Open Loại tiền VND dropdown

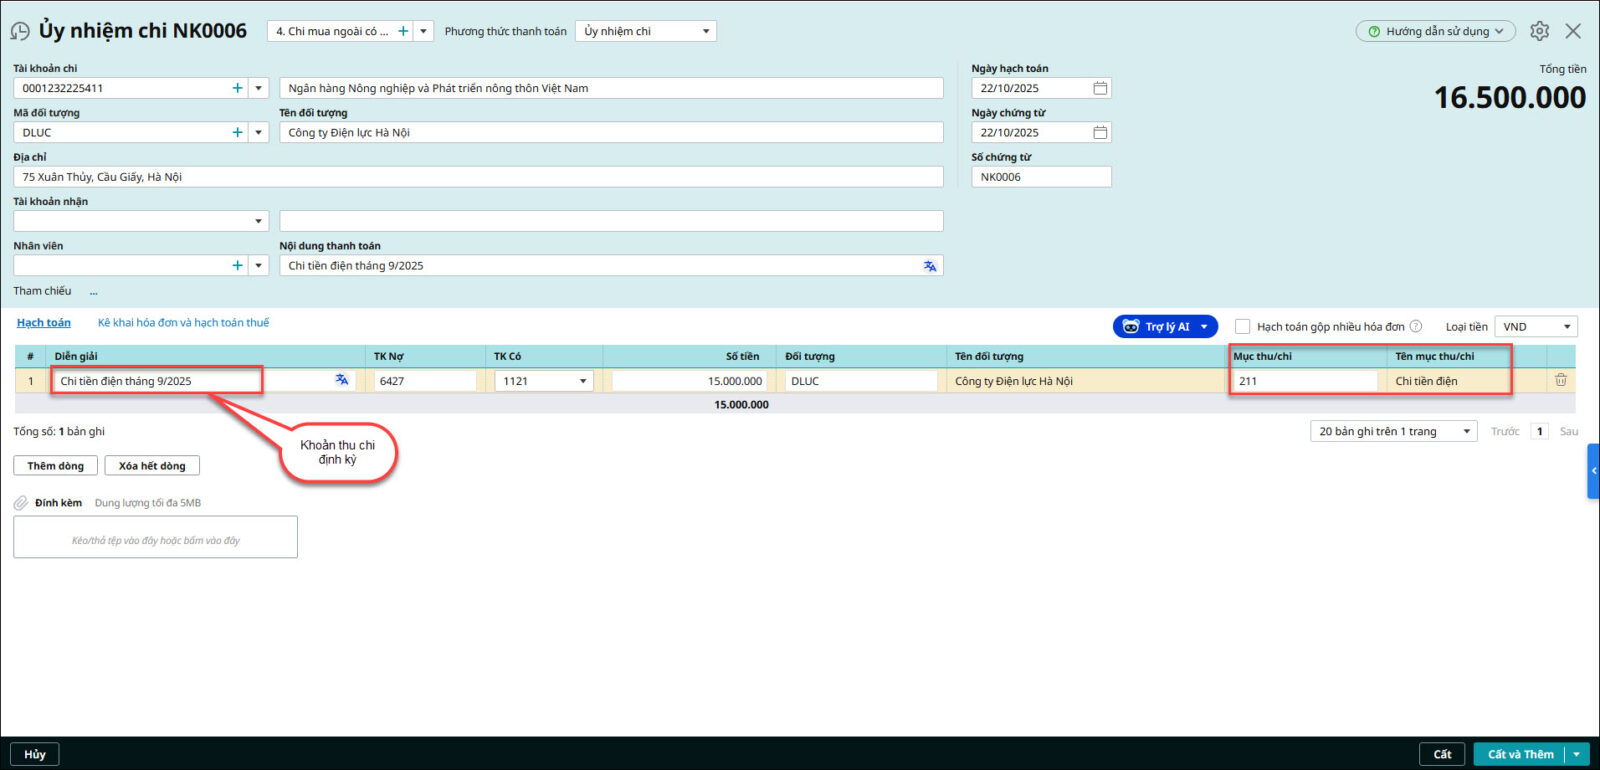pos(1566,327)
